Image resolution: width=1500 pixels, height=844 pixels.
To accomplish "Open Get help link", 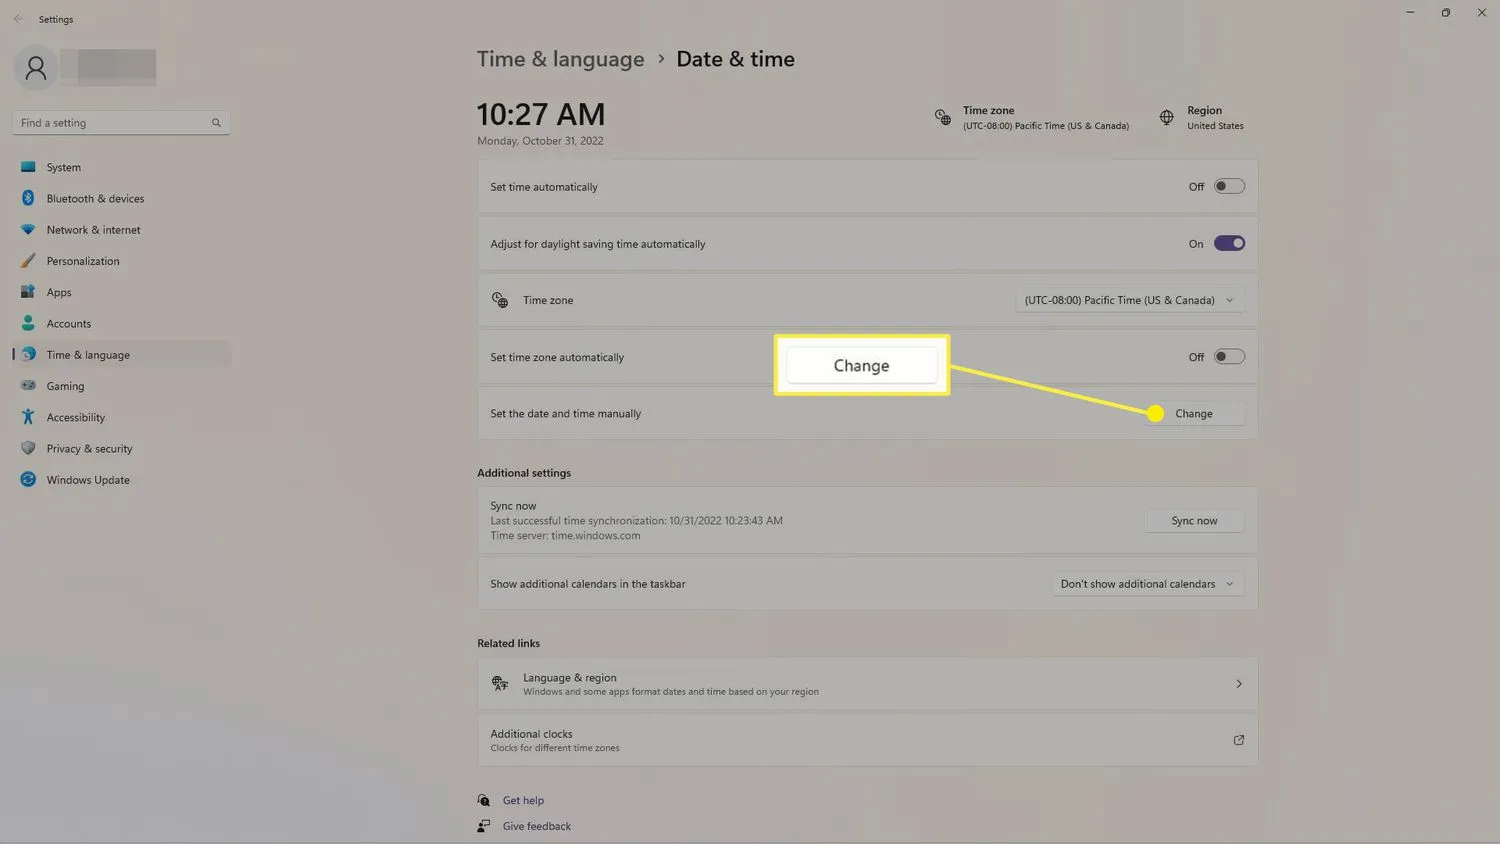I will pos(523,800).
